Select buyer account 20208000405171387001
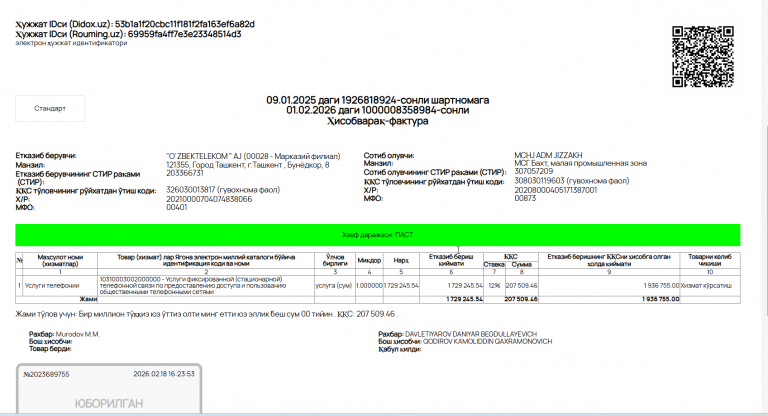 pos(555,190)
